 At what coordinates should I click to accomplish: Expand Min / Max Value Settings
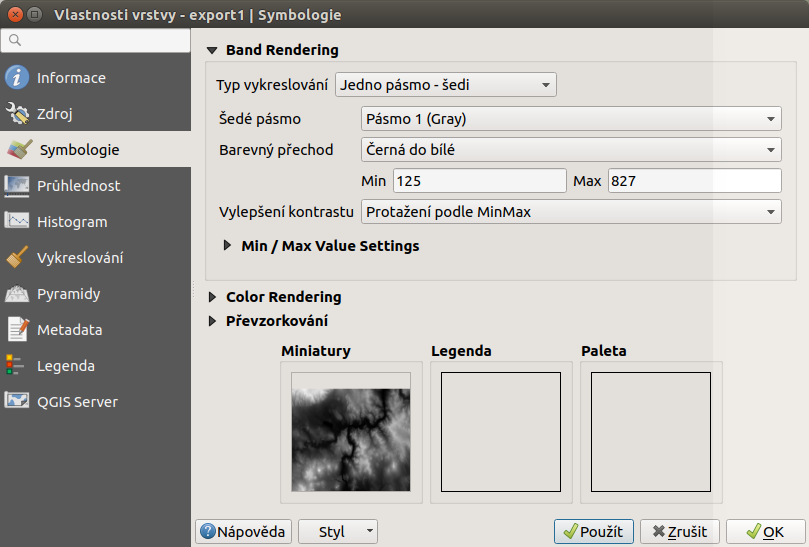coord(227,246)
